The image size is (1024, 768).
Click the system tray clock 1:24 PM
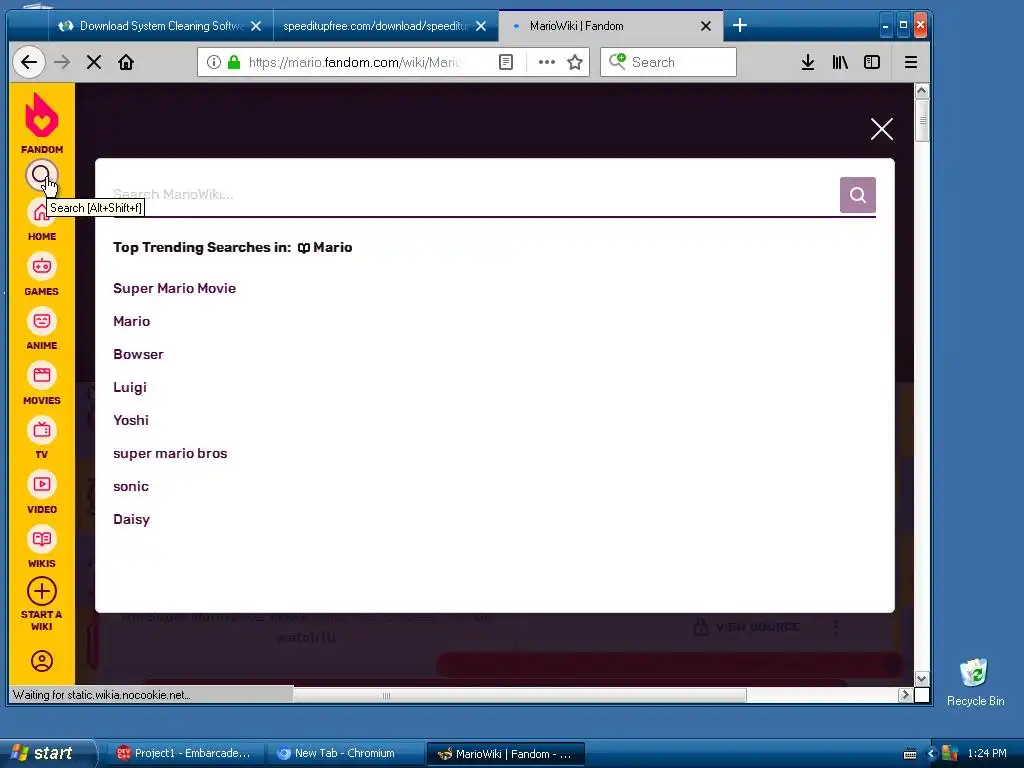click(x=987, y=753)
